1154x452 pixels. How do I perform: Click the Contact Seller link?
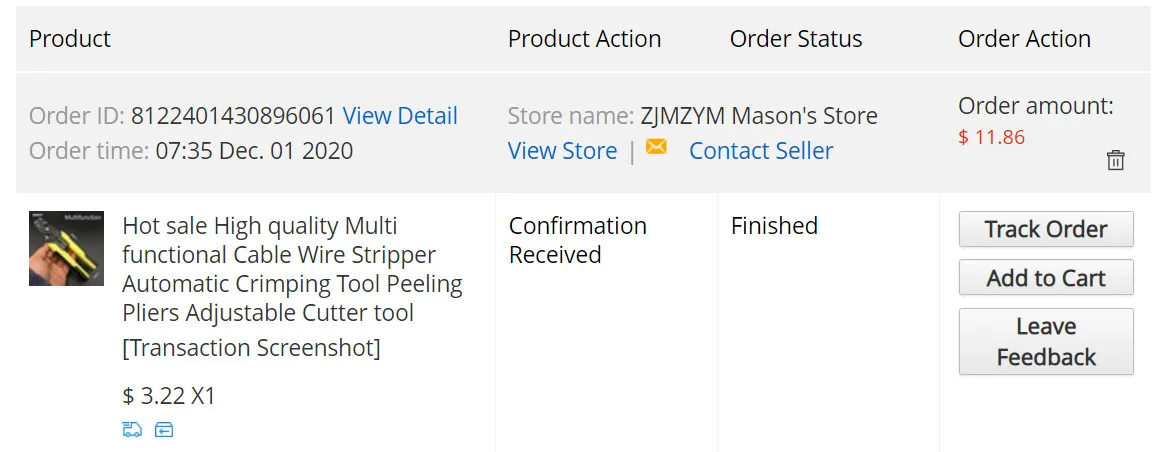[760, 151]
